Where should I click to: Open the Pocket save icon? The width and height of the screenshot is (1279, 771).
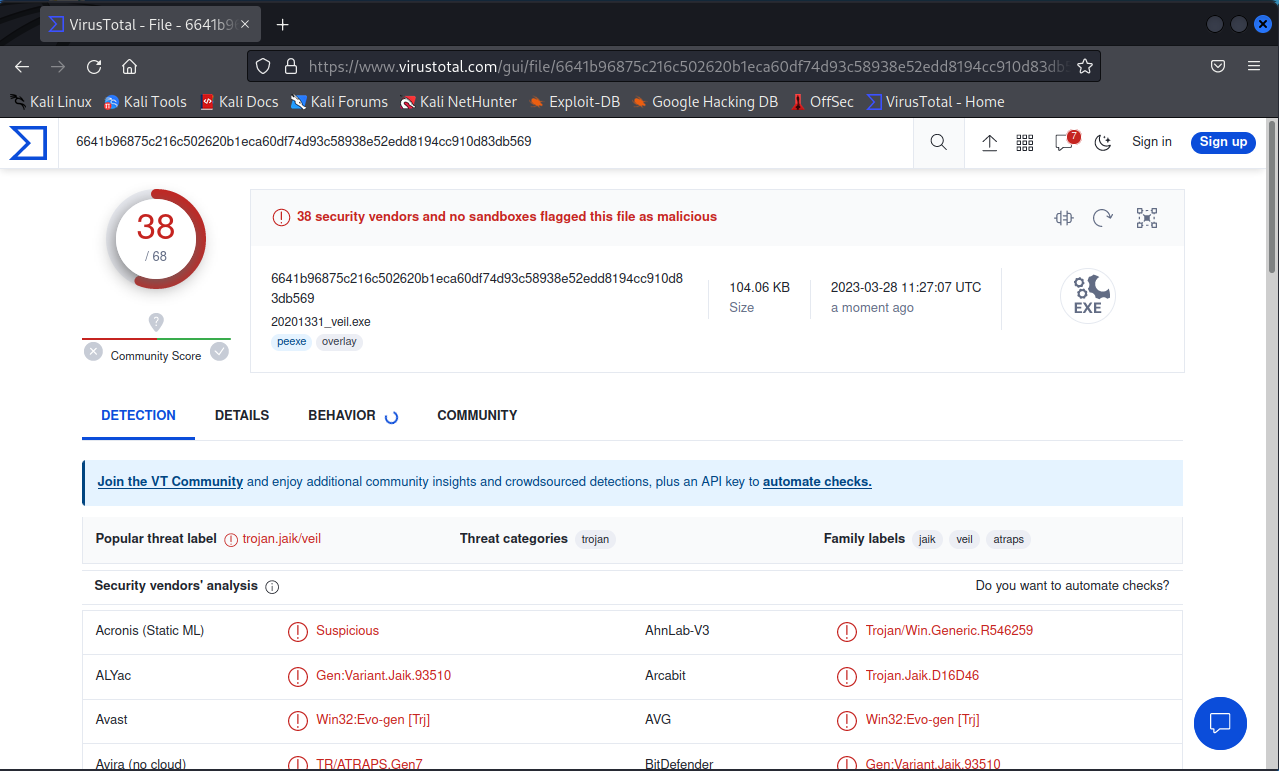click(x=1218, y=66)
